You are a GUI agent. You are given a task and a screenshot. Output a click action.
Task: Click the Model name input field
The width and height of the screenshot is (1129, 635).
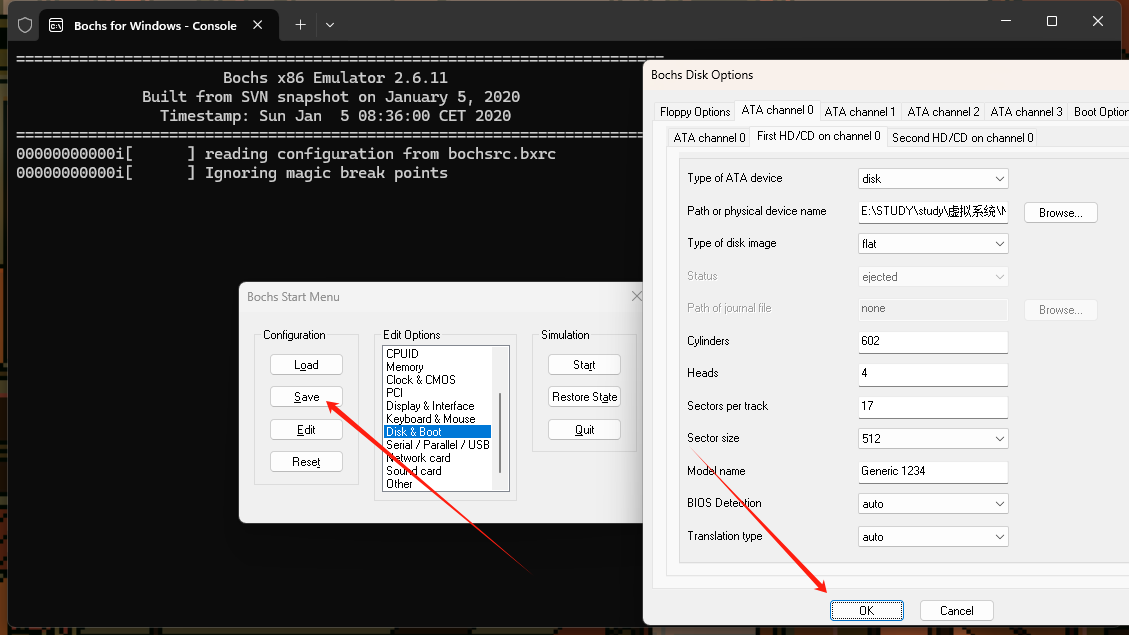tap(932, 472)
